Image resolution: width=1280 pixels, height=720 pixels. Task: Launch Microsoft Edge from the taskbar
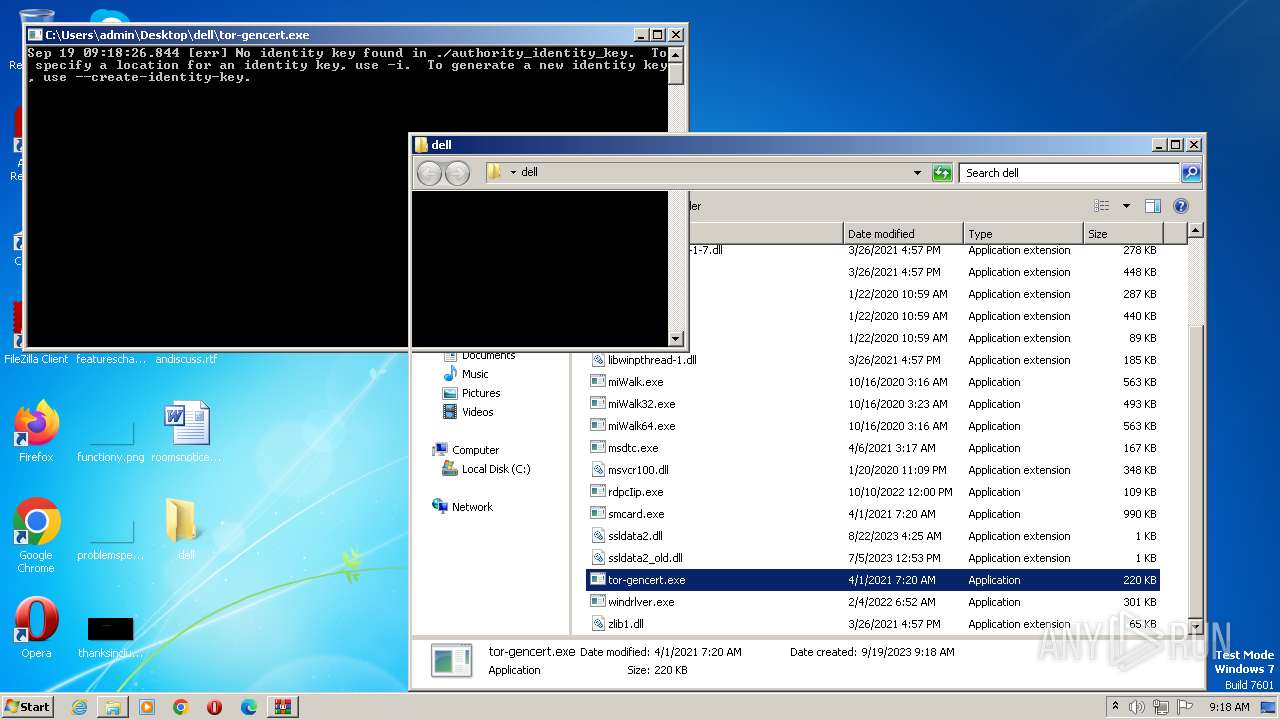pyautogui.click(x=249, y=707)
